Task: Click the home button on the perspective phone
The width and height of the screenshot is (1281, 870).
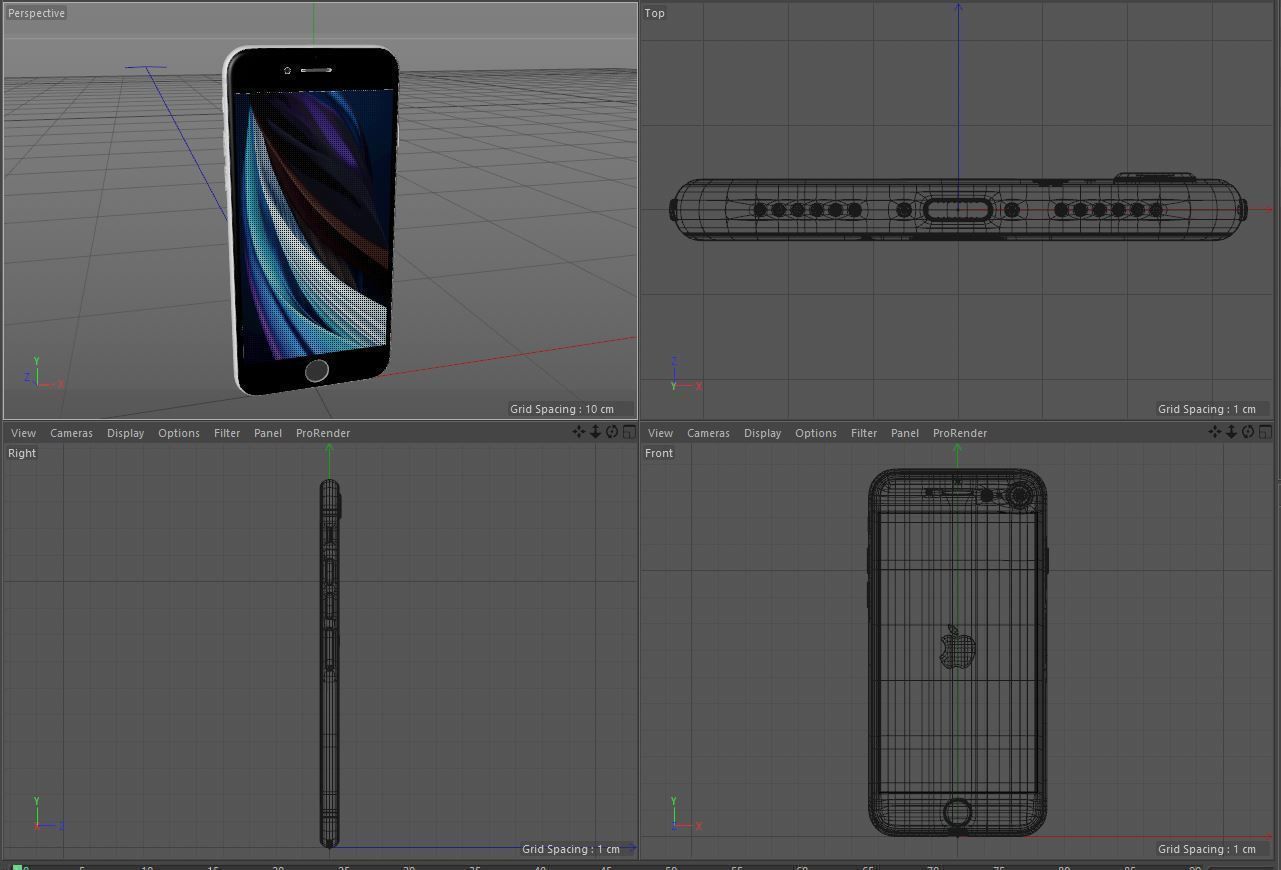Action: [x=316, y=370]
